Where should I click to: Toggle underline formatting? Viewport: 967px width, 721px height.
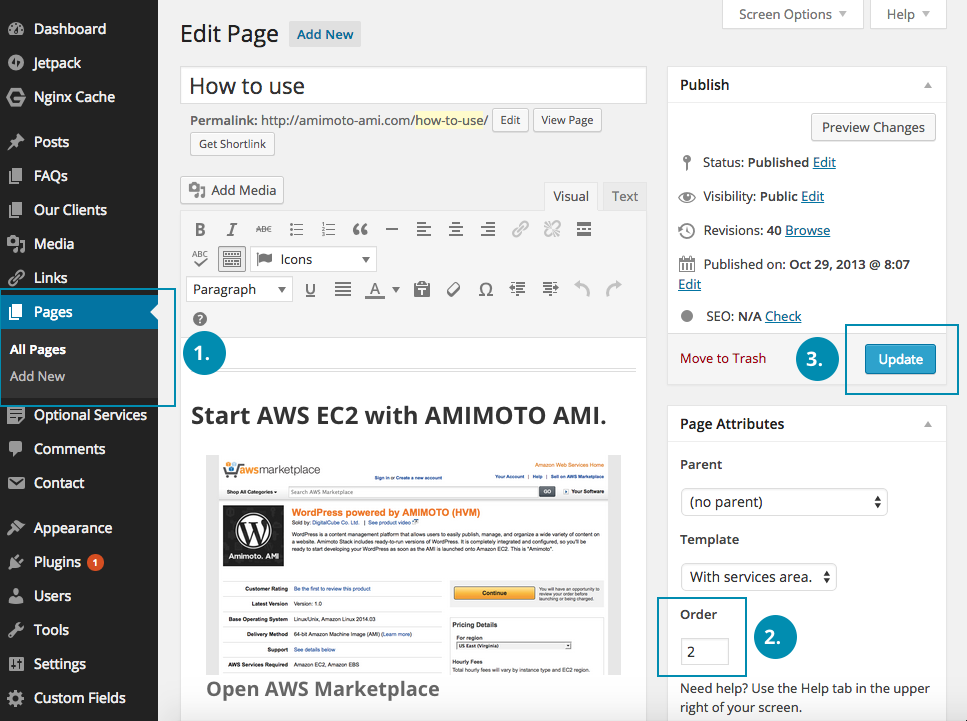pos(310,290)
